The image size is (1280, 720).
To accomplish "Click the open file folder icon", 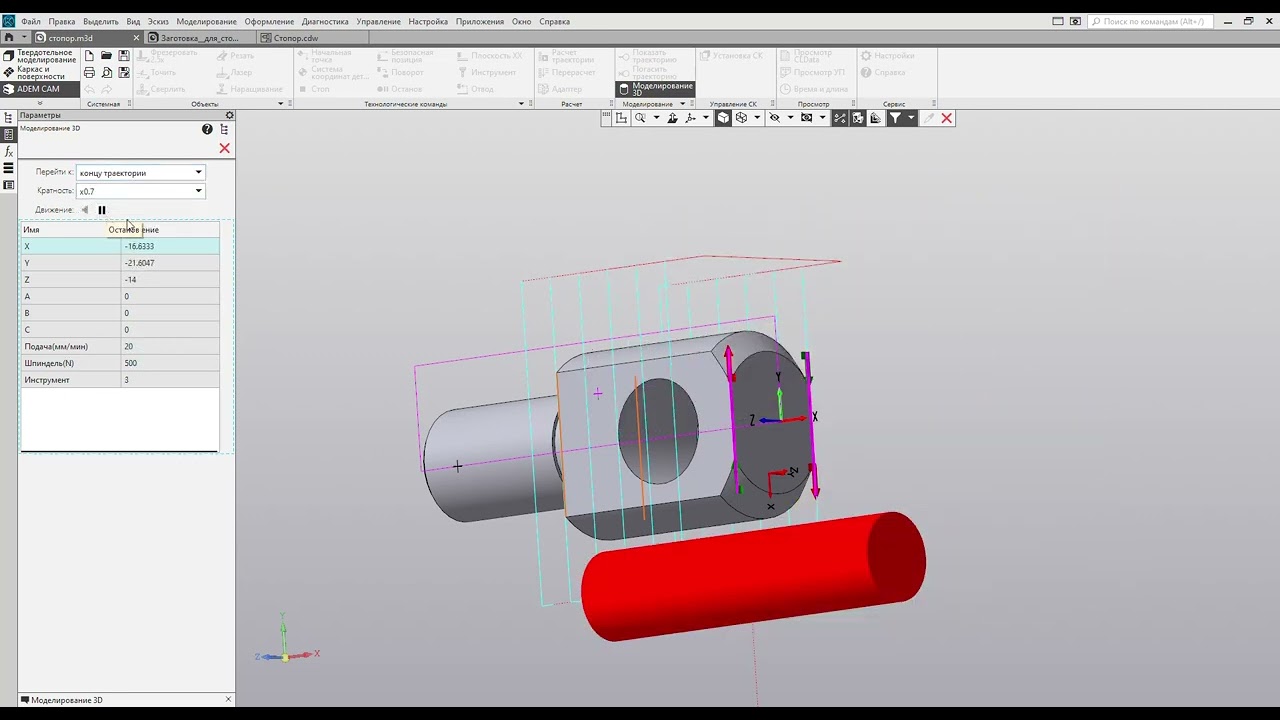I will pyautogui.click(x=106, y=56).
